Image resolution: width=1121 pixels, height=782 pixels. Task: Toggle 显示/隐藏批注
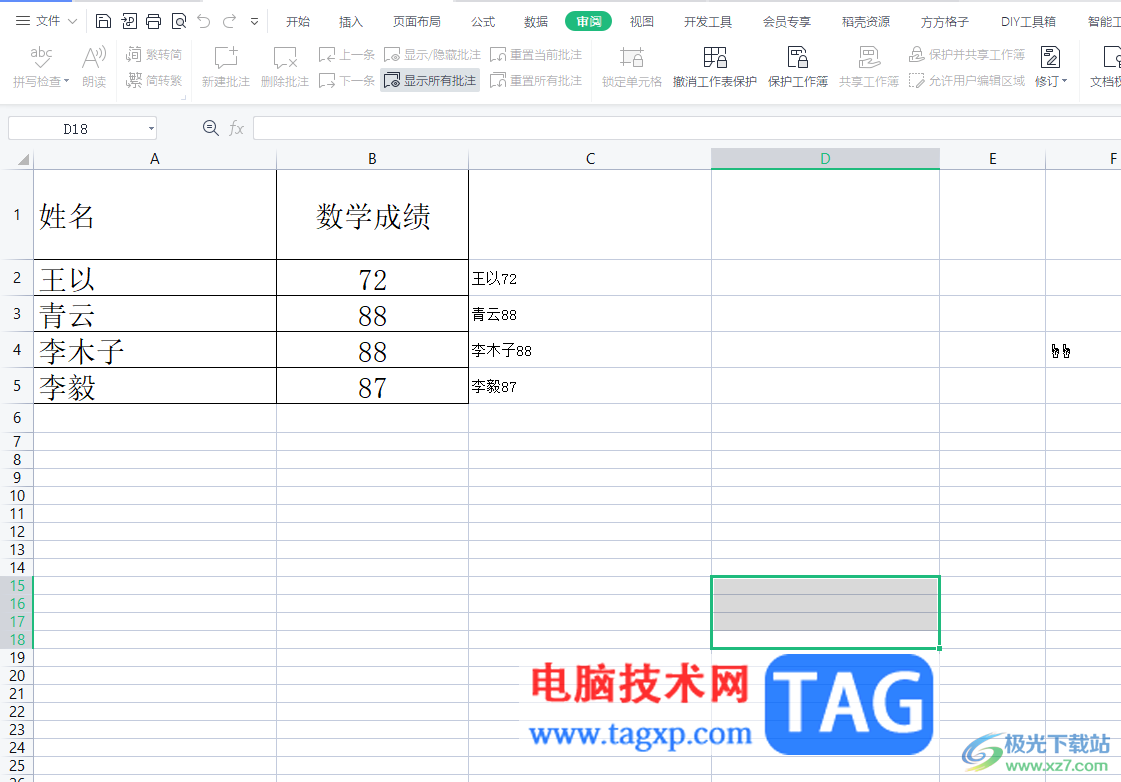click(x=432, y=54)
